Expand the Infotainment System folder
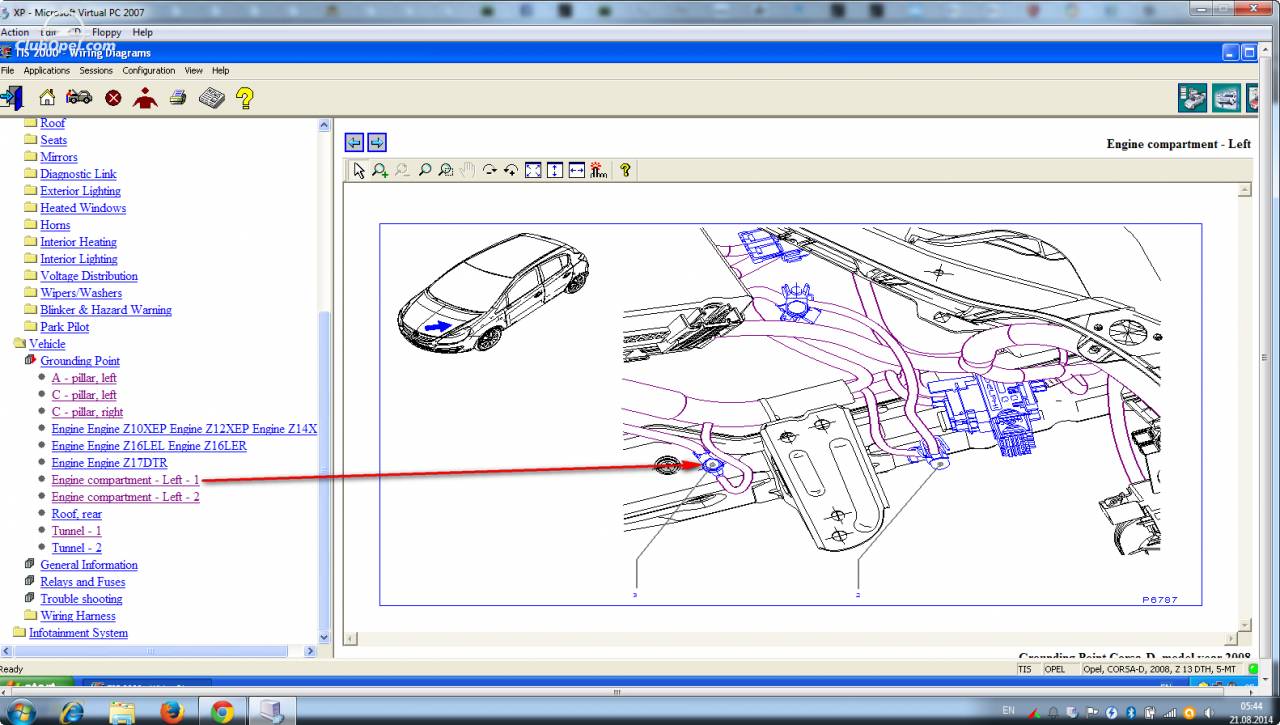The image size is (1280, 725). point(19,633)
